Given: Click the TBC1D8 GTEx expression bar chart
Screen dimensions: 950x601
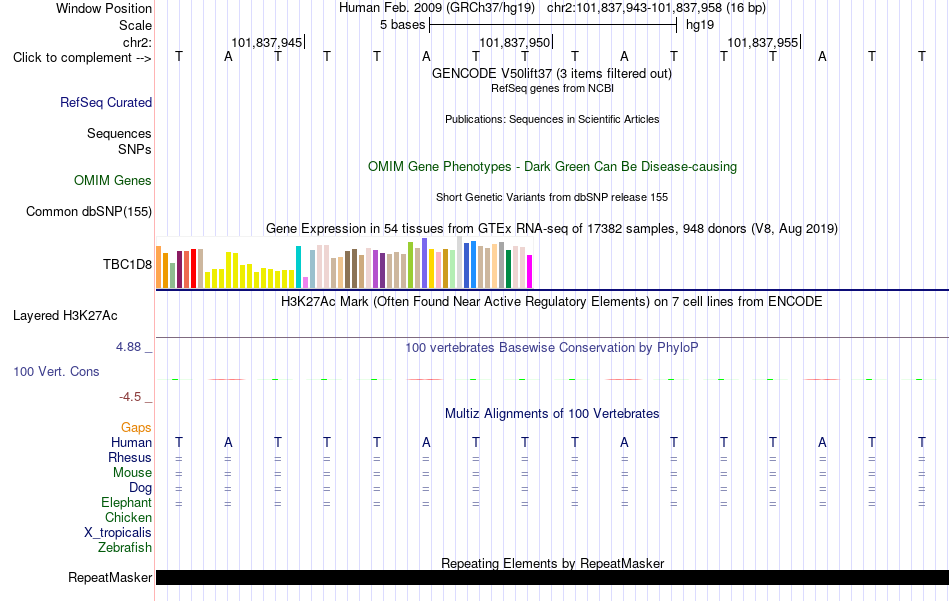Looking at the screenshot, I should point(344,262).
